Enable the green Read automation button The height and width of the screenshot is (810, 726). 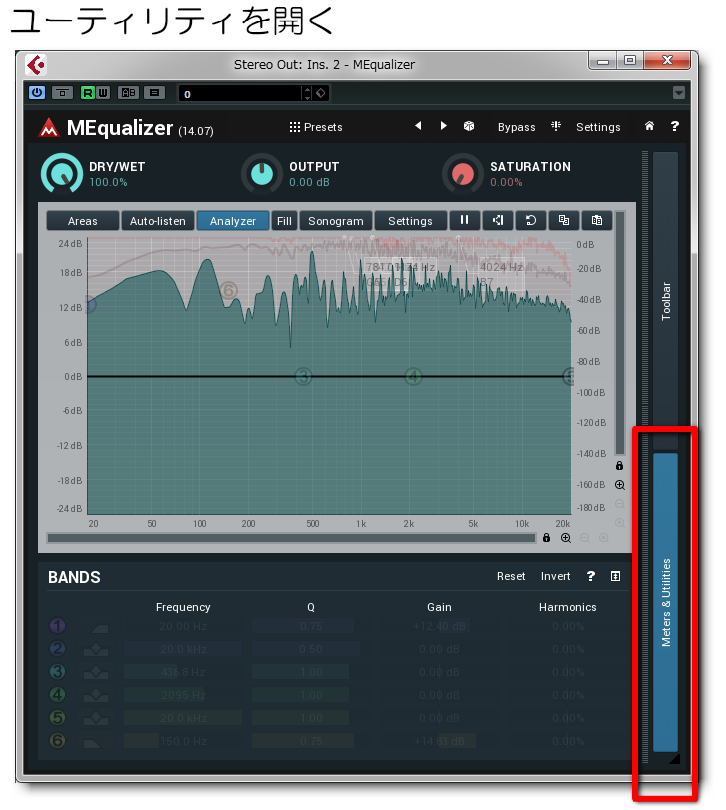pos(88,92)
